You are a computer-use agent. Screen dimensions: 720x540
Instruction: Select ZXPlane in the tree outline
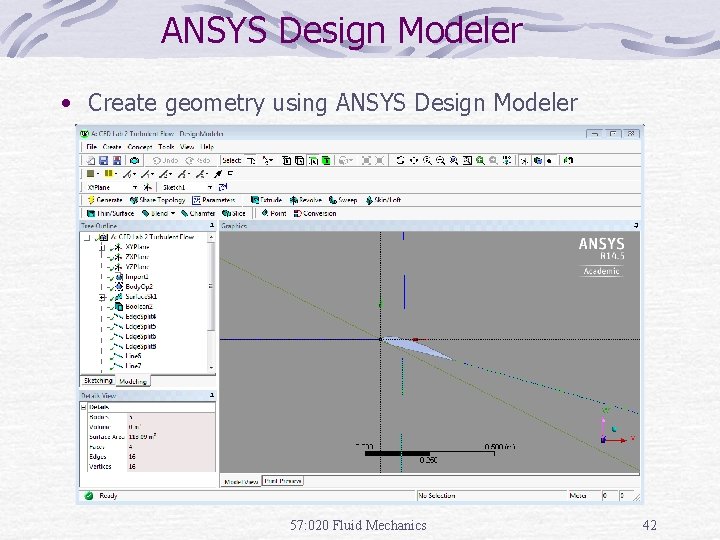point(137,257)
